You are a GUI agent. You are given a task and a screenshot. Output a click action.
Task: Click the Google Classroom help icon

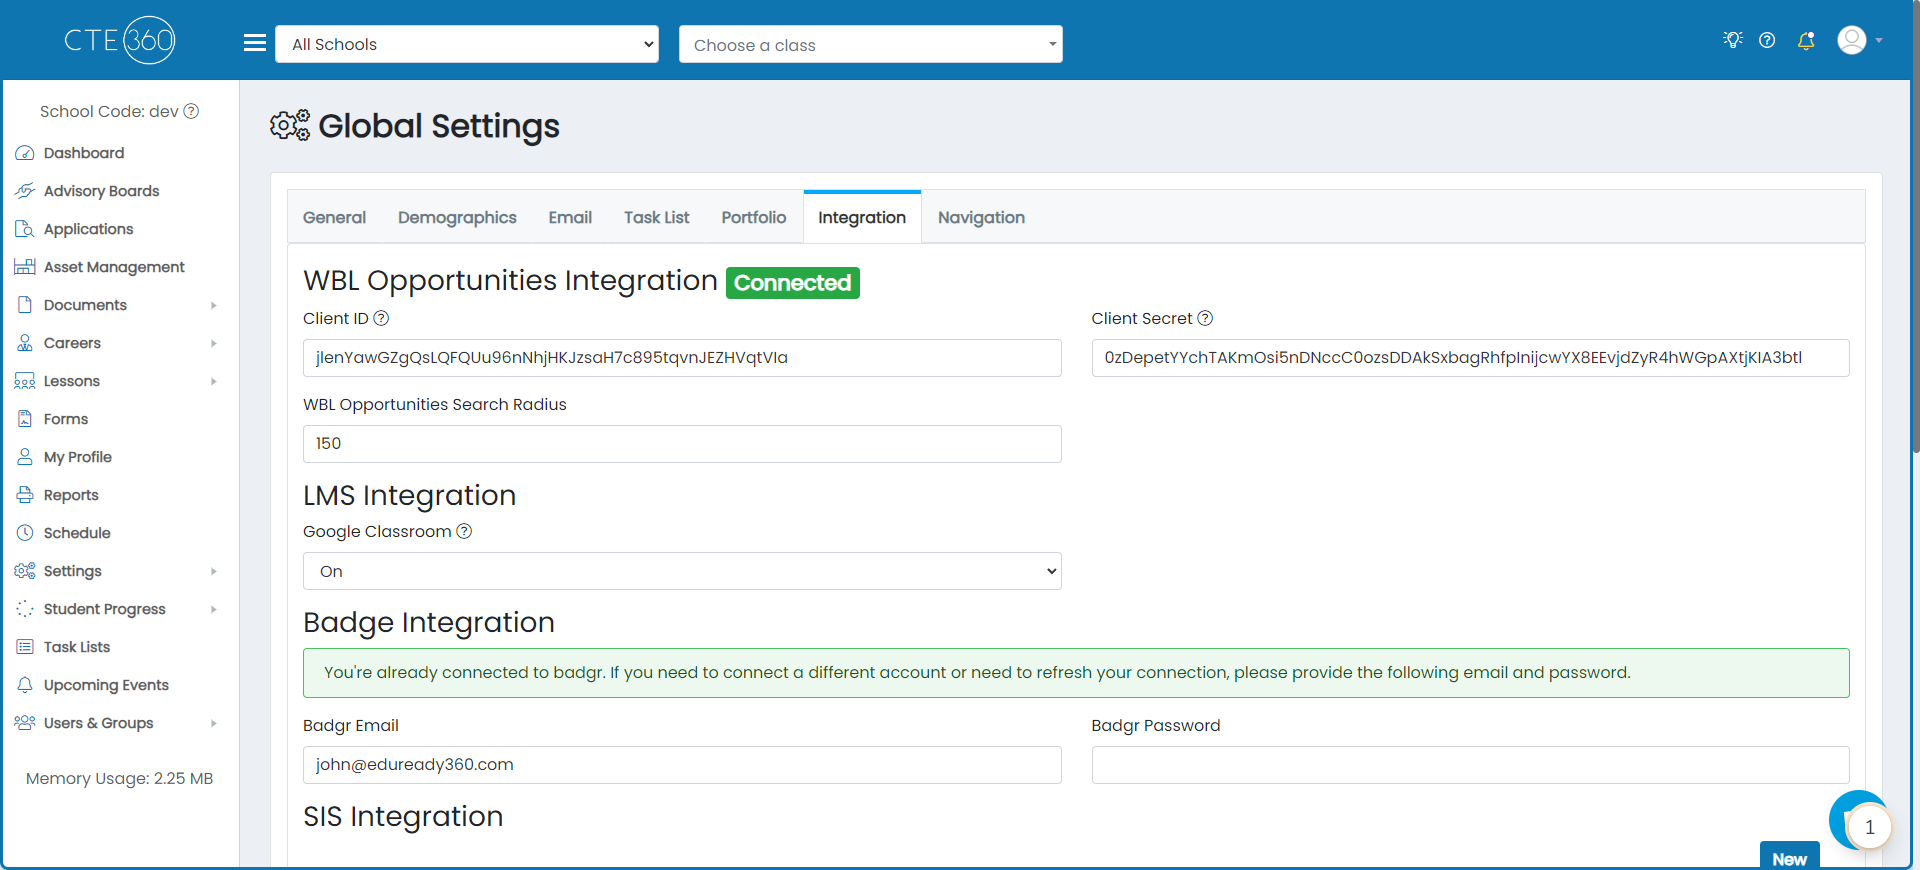point(464,531)
